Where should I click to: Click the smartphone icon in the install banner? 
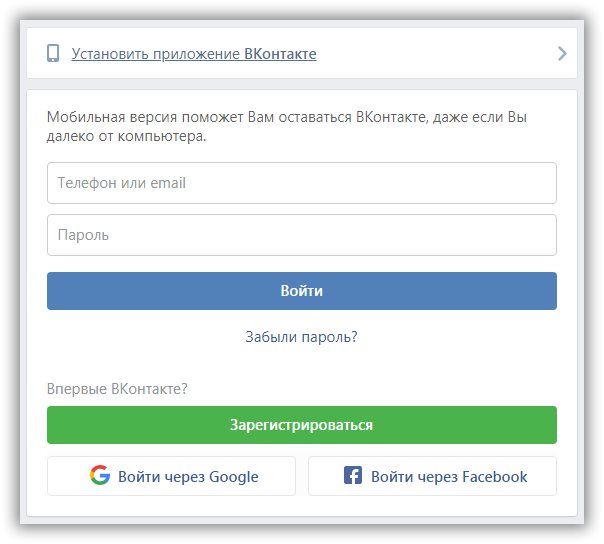click(x=53, y=54)
